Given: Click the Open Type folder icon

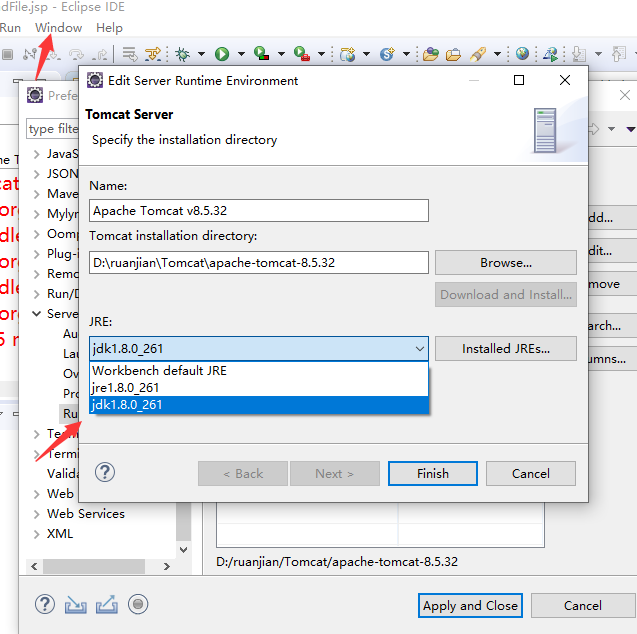Looking at the screenshot, I should click(x=431, y=54).
